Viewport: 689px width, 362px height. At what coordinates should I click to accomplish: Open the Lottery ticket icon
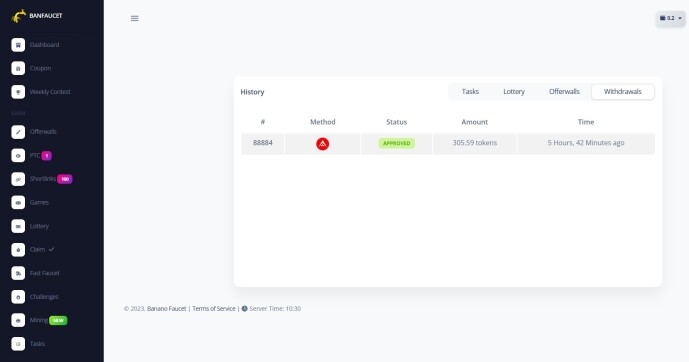tap(18, 226)
